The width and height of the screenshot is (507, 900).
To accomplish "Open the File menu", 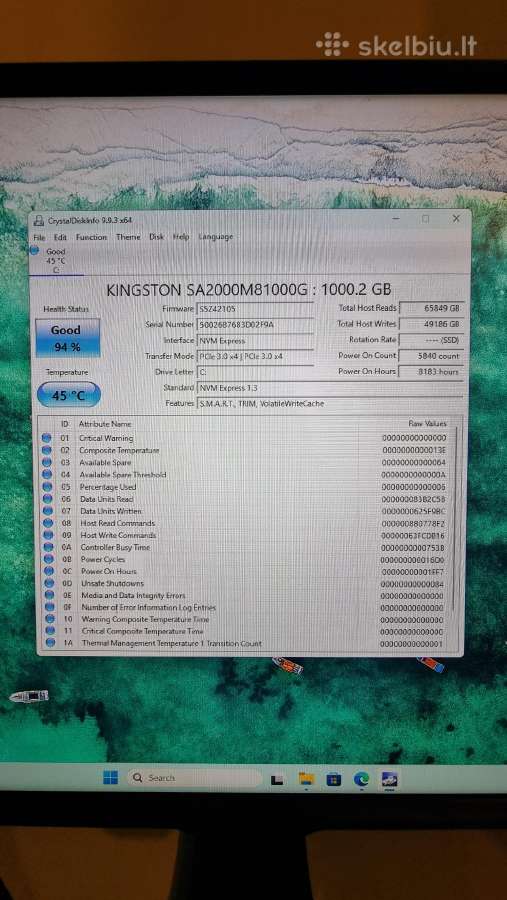I will (x=39, y=237).
